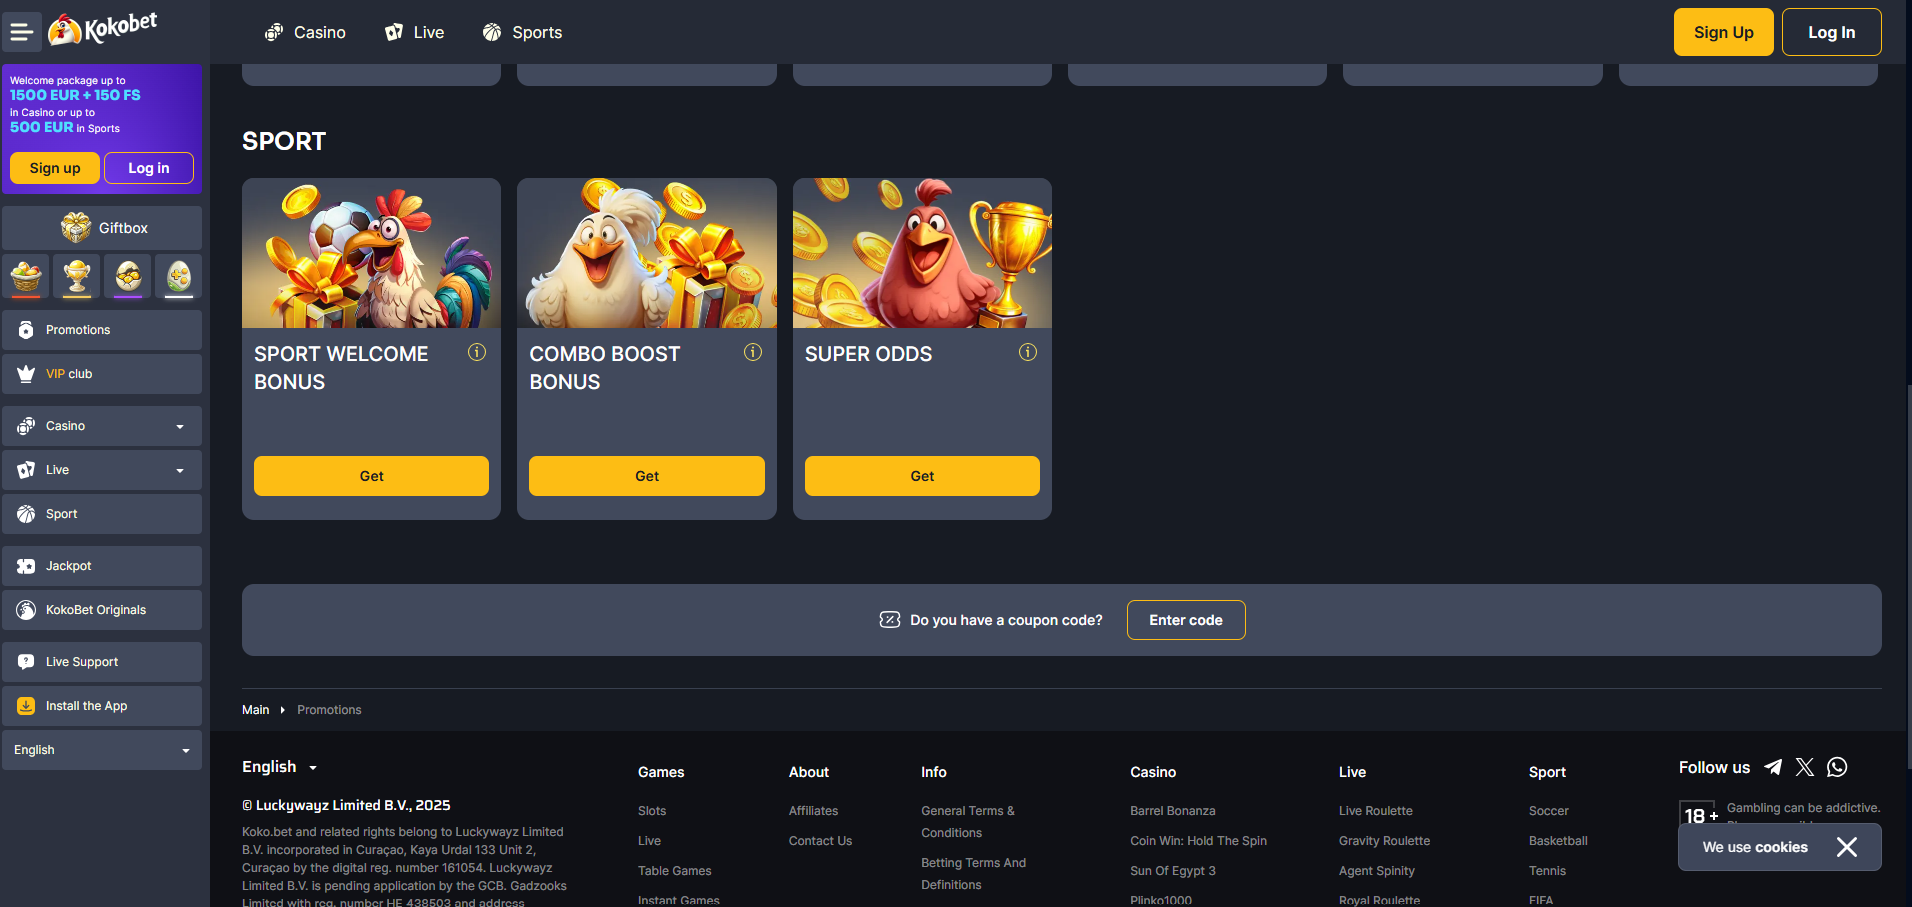Screen dimensions: 1912x907
Task: Open the Contact Us footer link
Action: click(821, 841)
